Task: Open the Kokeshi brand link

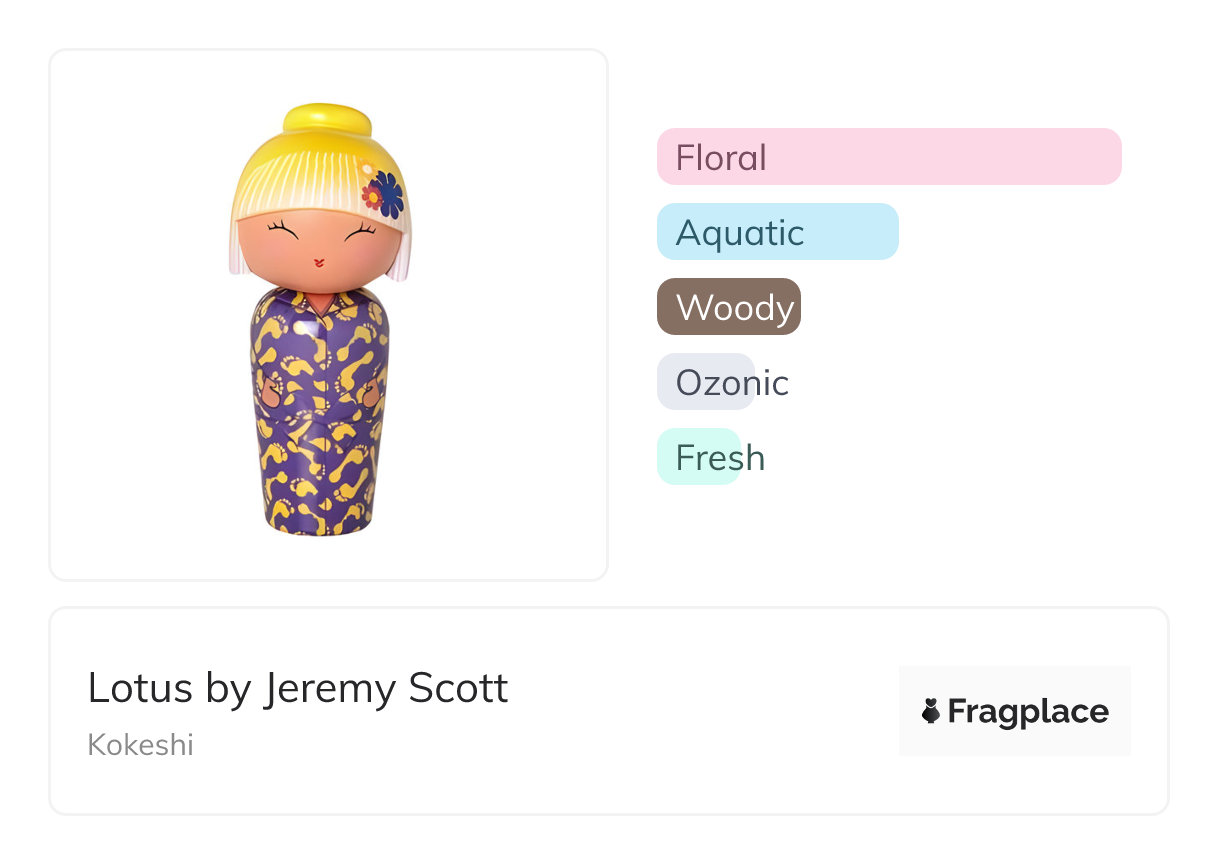Action: click(140, 745)
